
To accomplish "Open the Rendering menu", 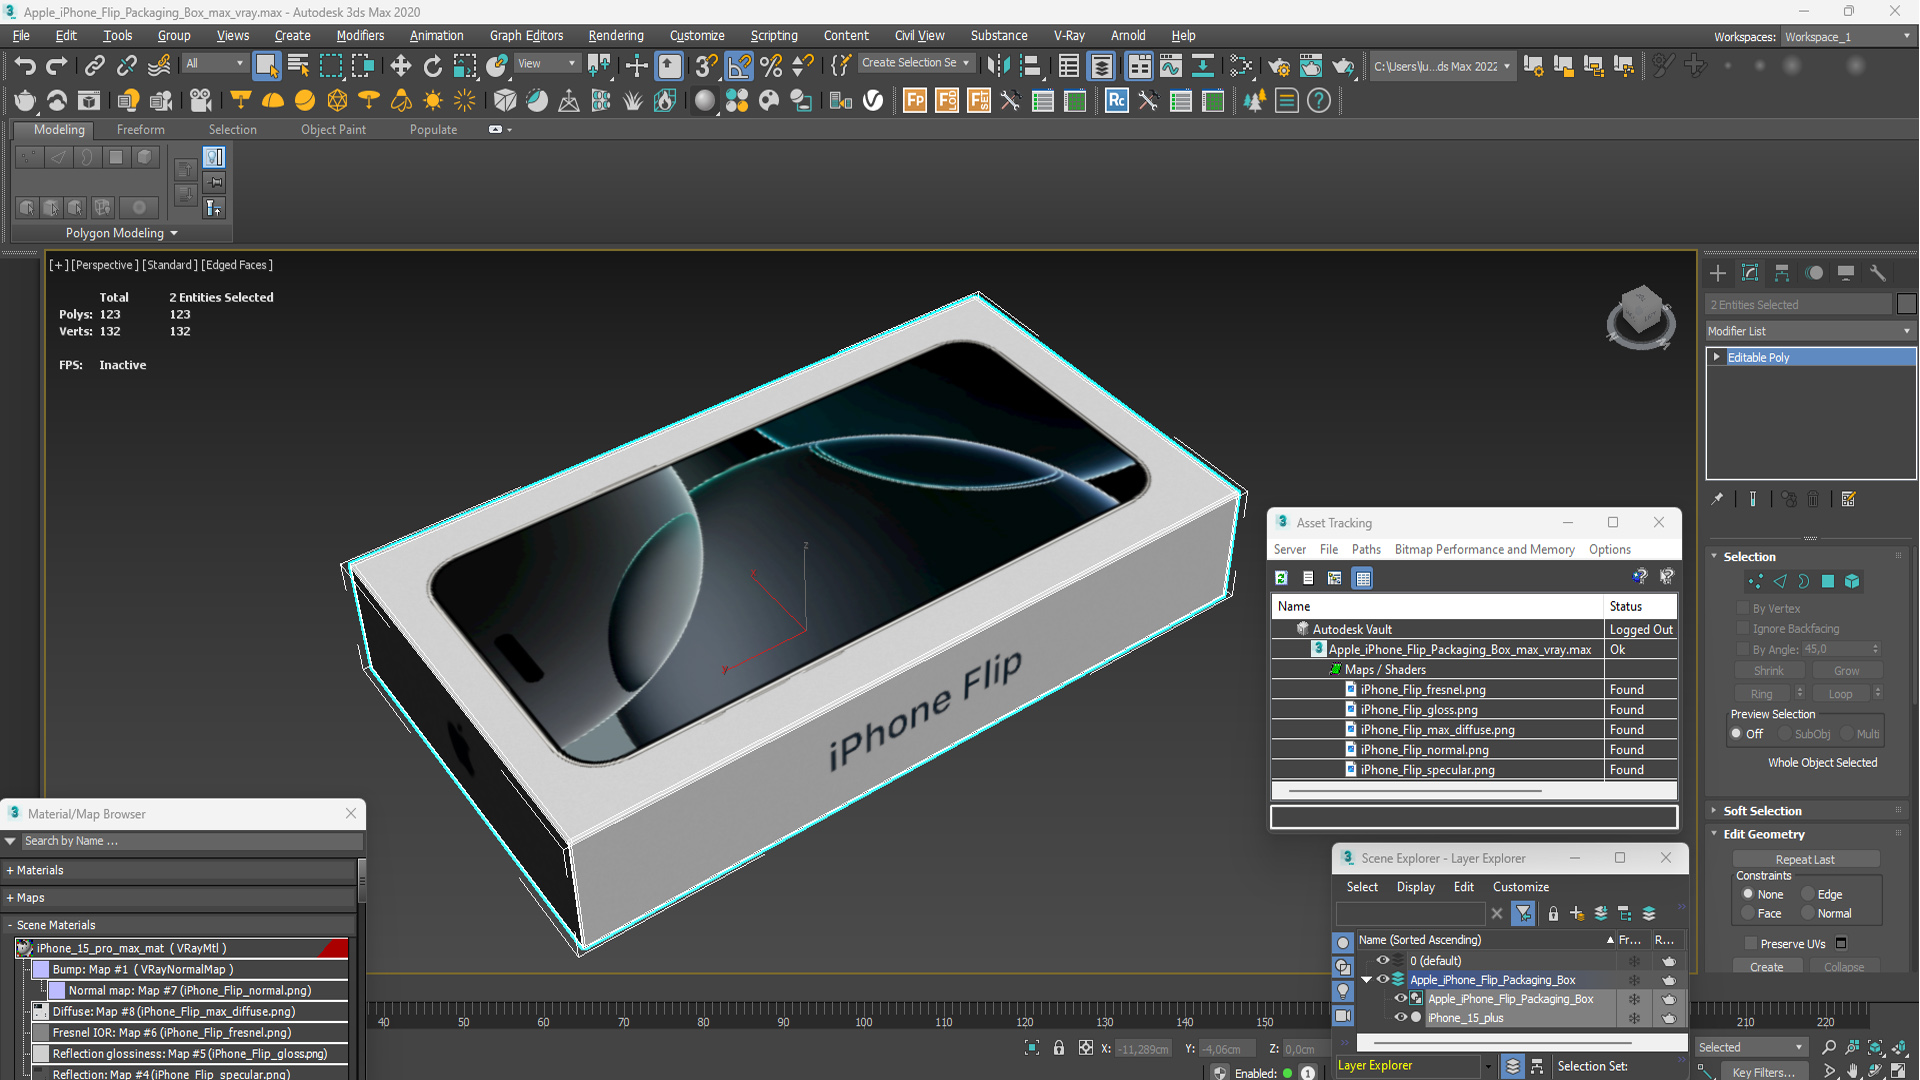I will point(615,35).
